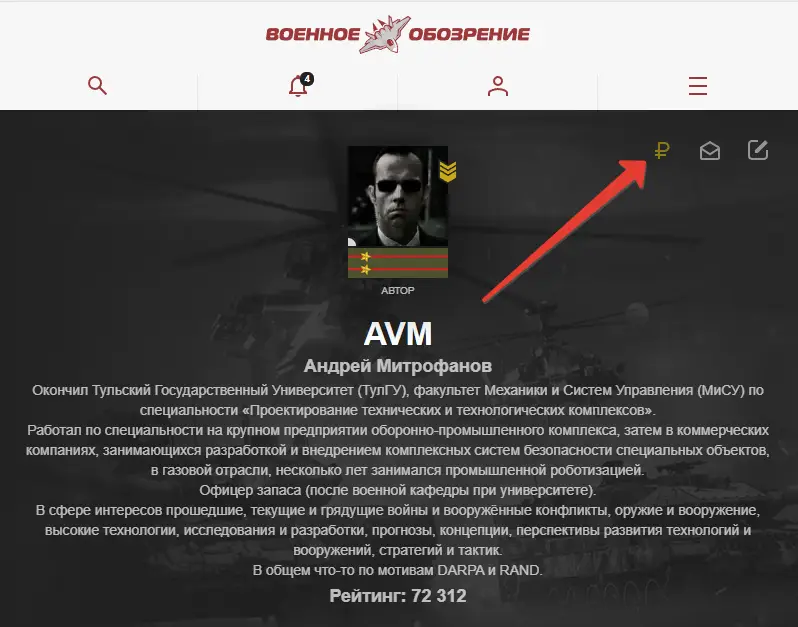
Task: Click the two-star shoulder strap rank insignia
Action: click(397, 263)
